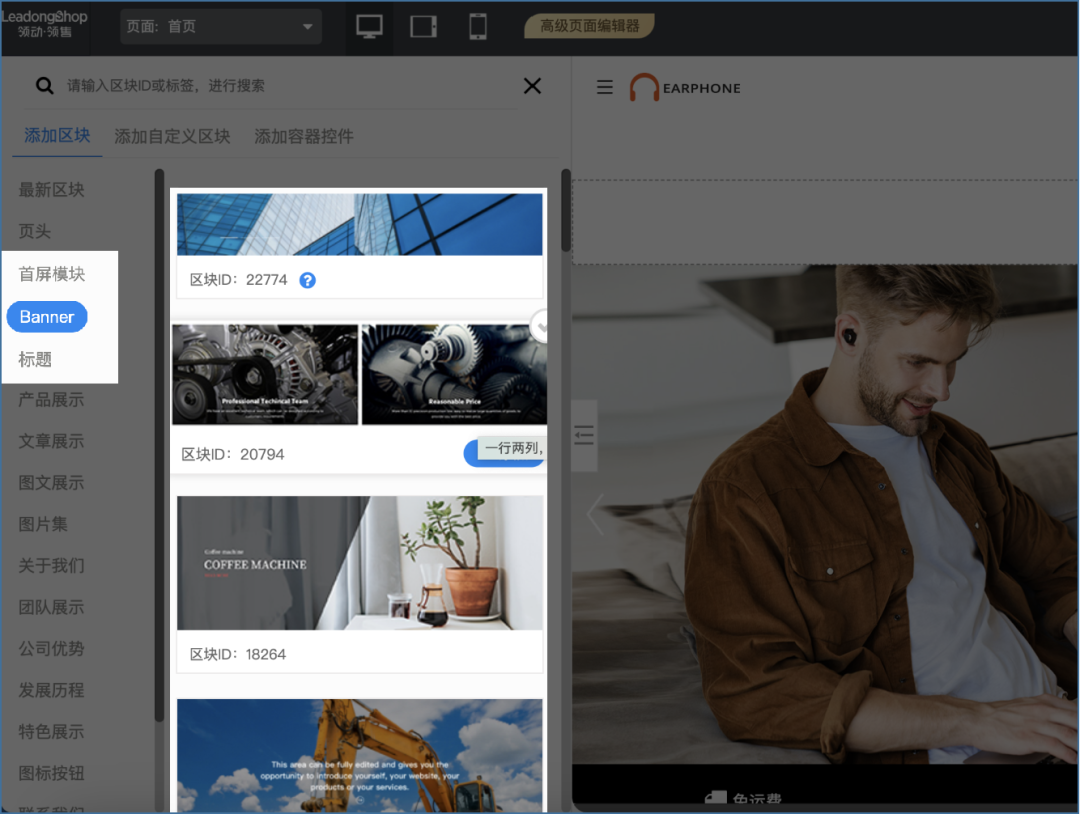Select 首屏模块 category in sidebar
The image size is (1080, 814).
pyautogui.click(x=52, y=274)
